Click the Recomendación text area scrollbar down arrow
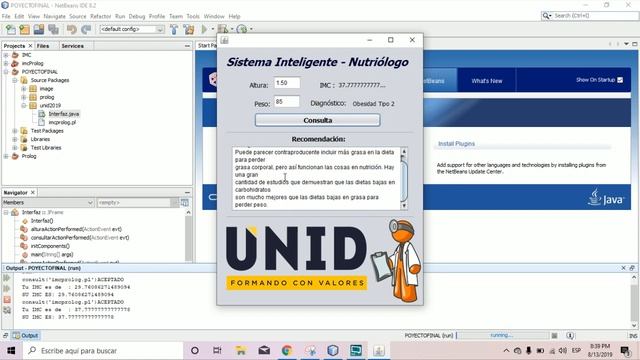 coord(404,206)
